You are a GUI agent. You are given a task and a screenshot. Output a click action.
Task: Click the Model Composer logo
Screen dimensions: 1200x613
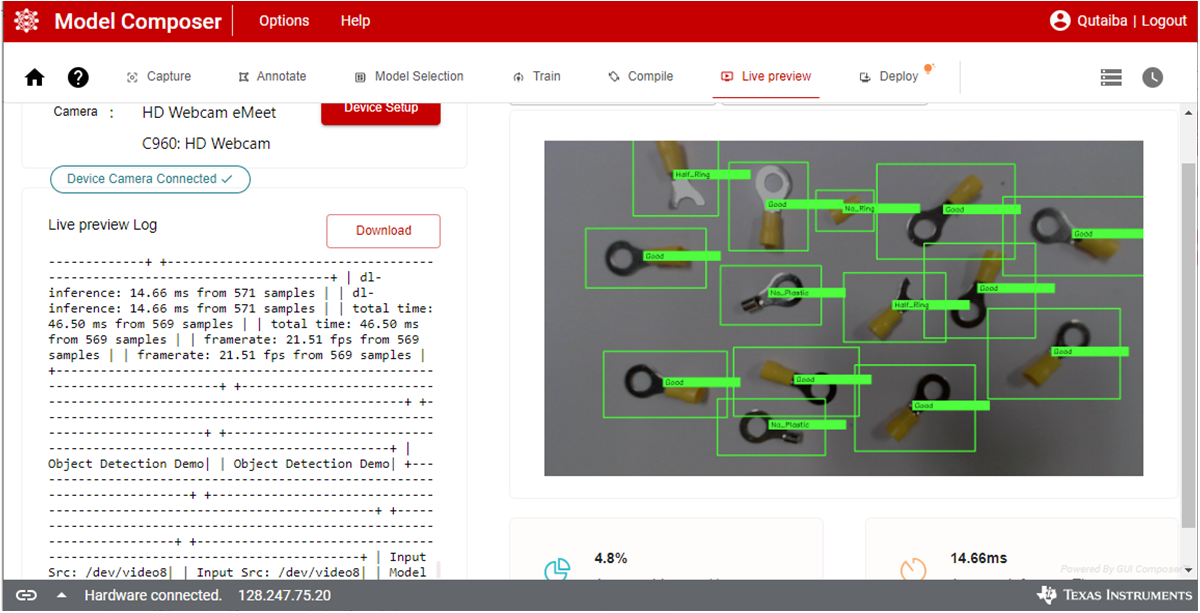[x=27, y=21]
